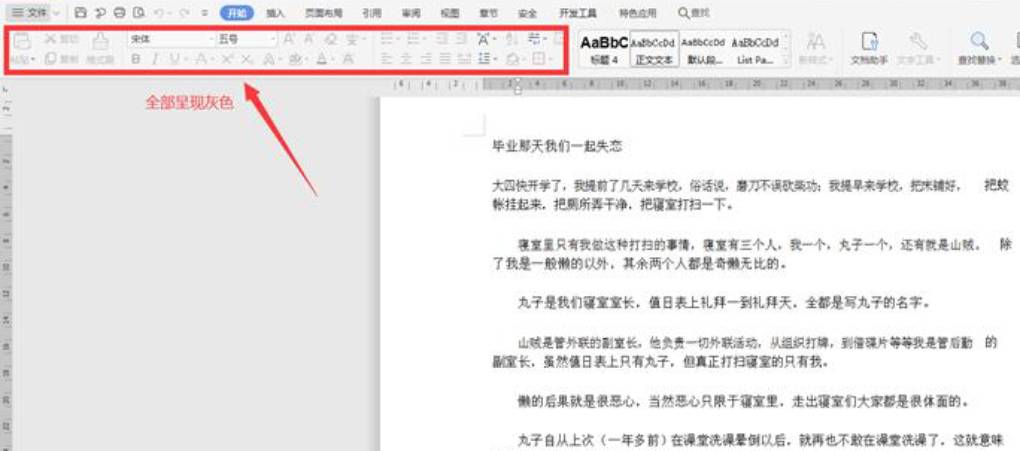Click the increase indent icon

[461, 40]
